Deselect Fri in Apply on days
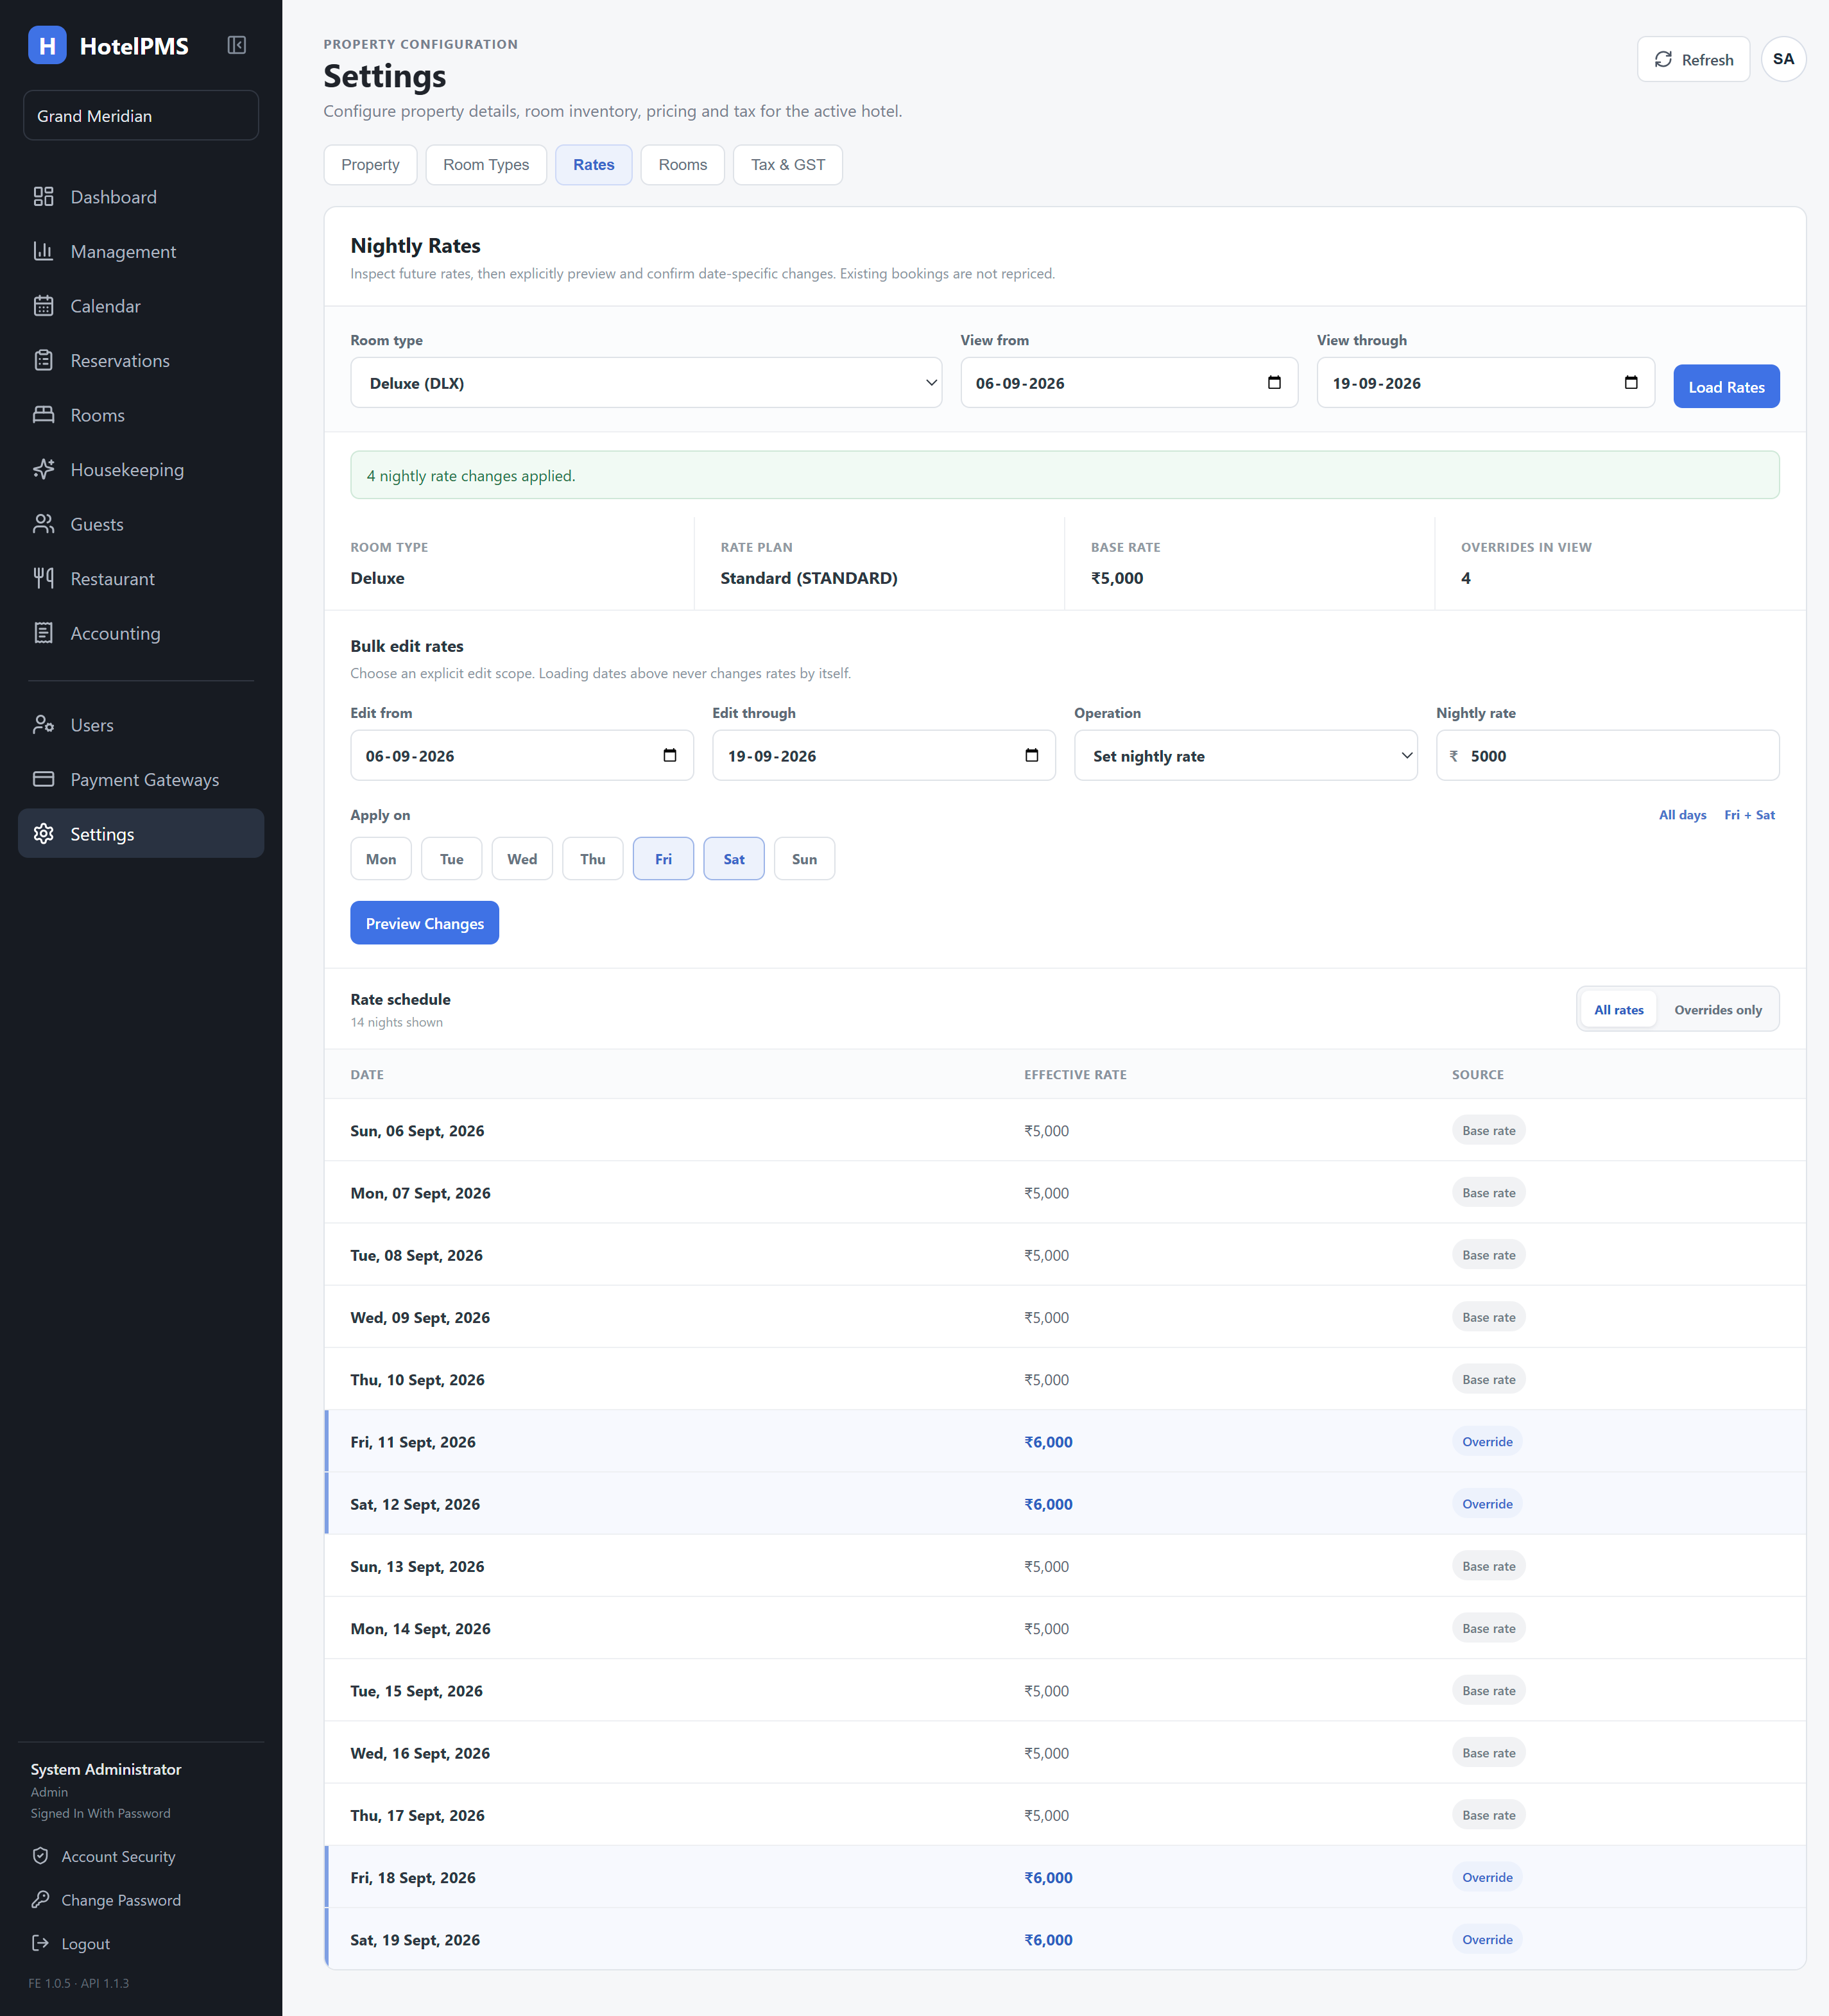This screenshot has height=2016, width=1829. [x=663, y=859]
